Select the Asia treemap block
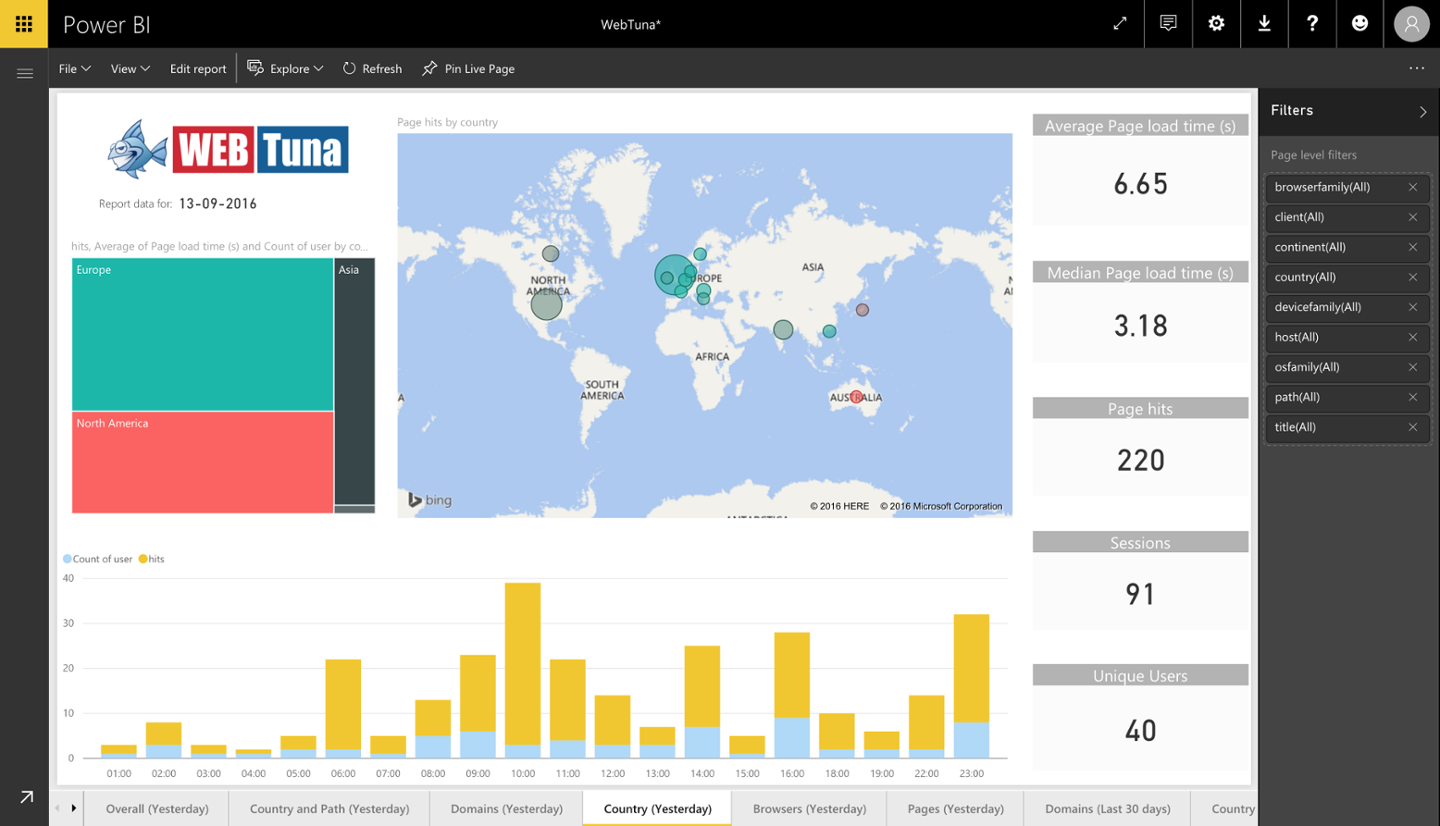 tap(355, 380)
